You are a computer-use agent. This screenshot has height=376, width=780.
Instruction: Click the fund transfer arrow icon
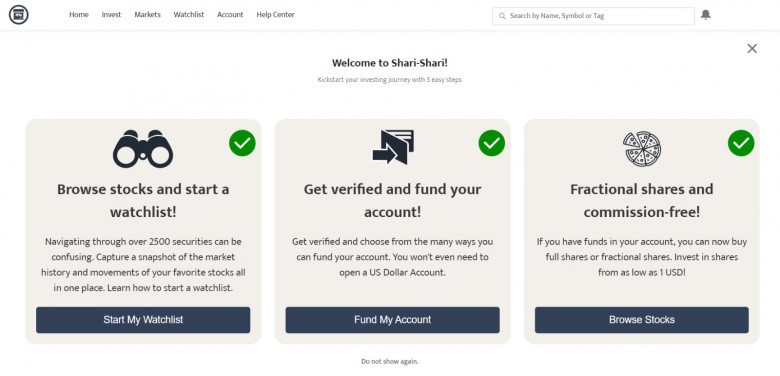click(393, 147)
